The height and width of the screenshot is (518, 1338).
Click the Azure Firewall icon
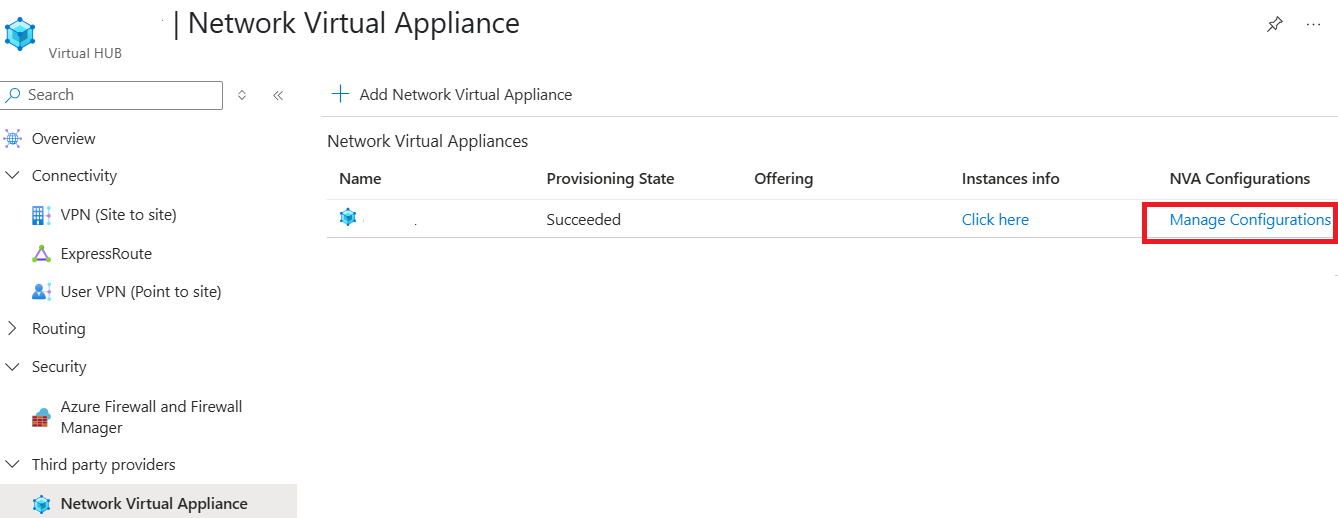[x=41, y=417]
